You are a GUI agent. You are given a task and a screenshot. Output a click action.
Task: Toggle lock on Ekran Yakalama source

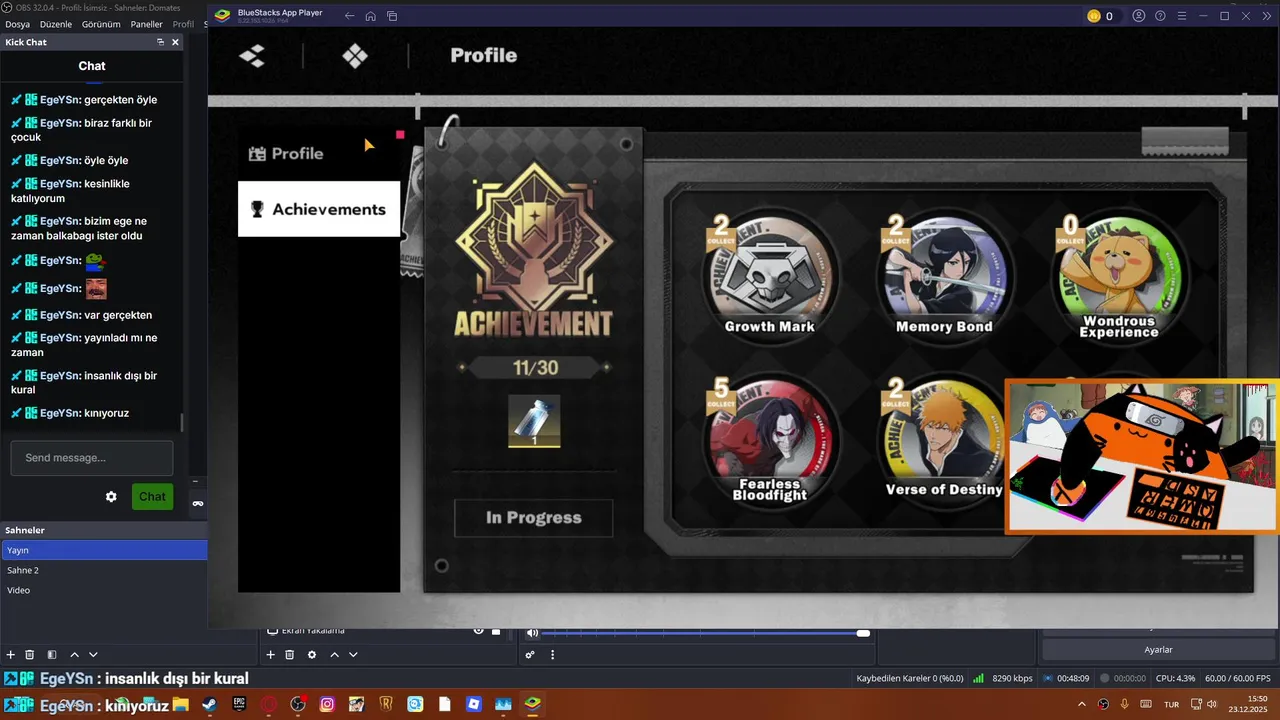pyautogui.click(x=496, y=631)
